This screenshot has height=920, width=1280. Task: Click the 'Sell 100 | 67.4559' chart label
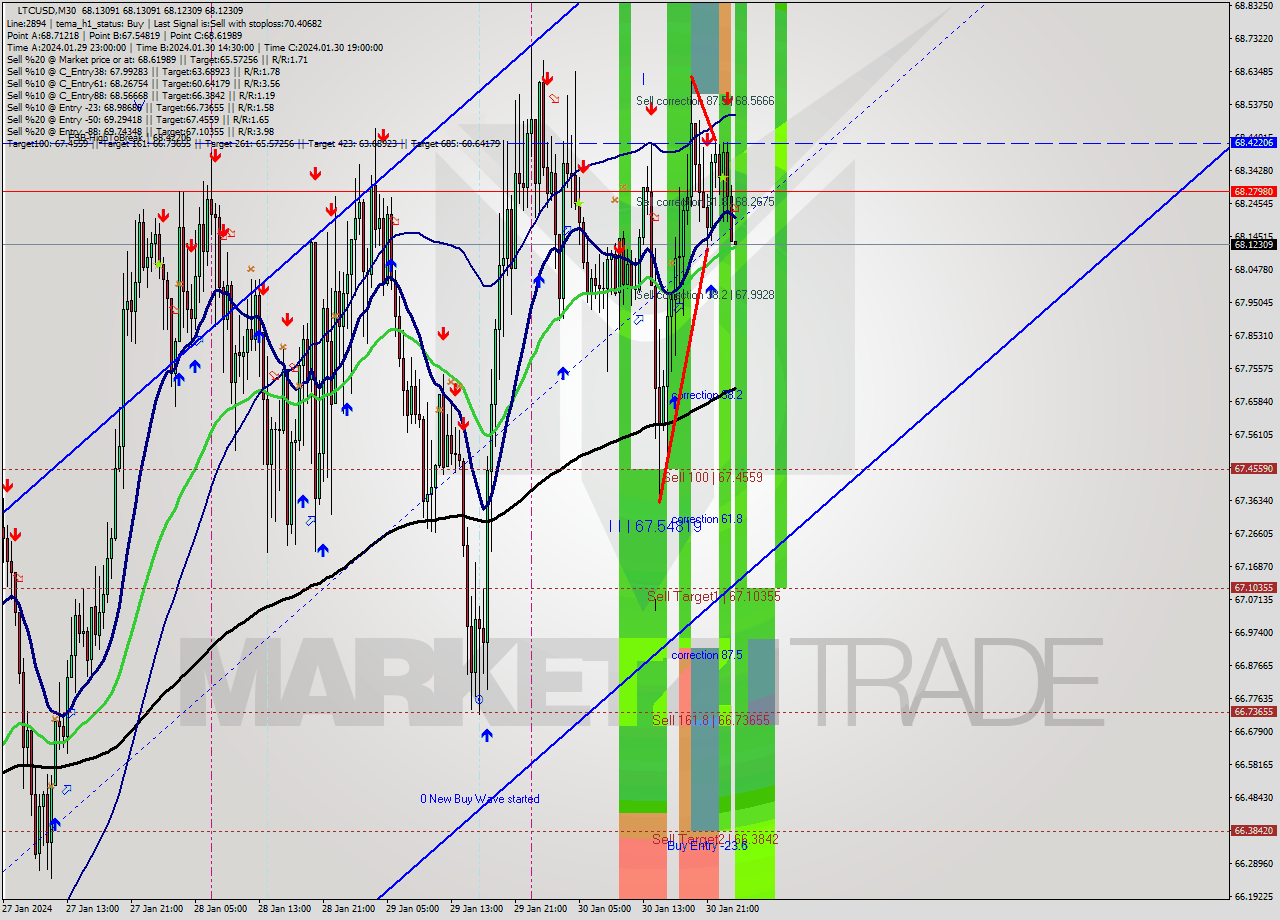(713, 478)
